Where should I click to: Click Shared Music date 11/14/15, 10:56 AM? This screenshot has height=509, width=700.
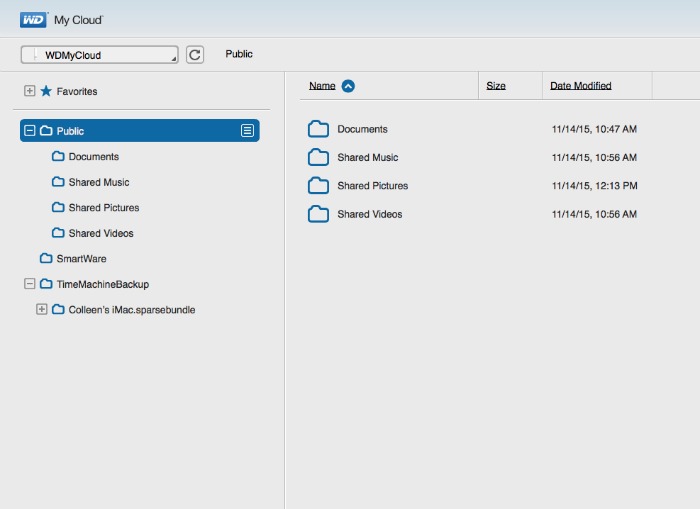tap(594, 157)
